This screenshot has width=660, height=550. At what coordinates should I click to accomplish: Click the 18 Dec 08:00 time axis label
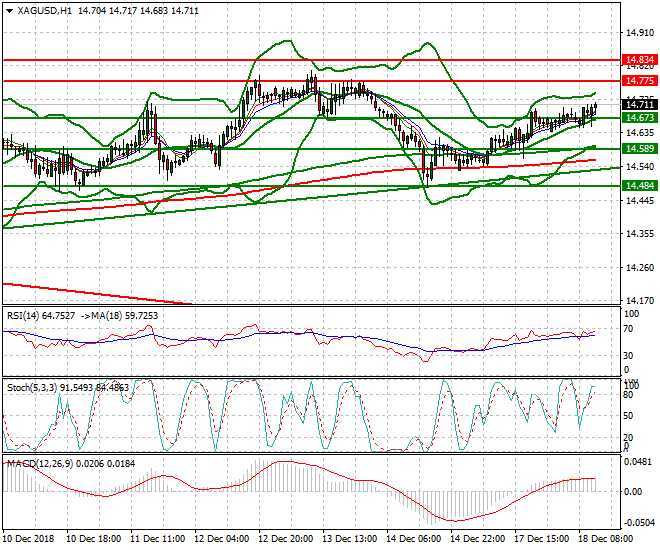(606, 539)
